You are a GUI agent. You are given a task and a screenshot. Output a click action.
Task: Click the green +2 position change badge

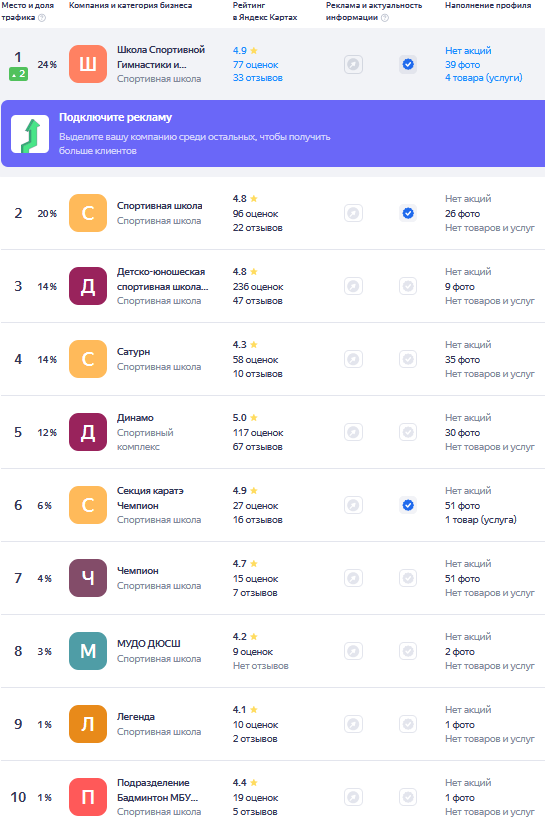pos(18,74)
